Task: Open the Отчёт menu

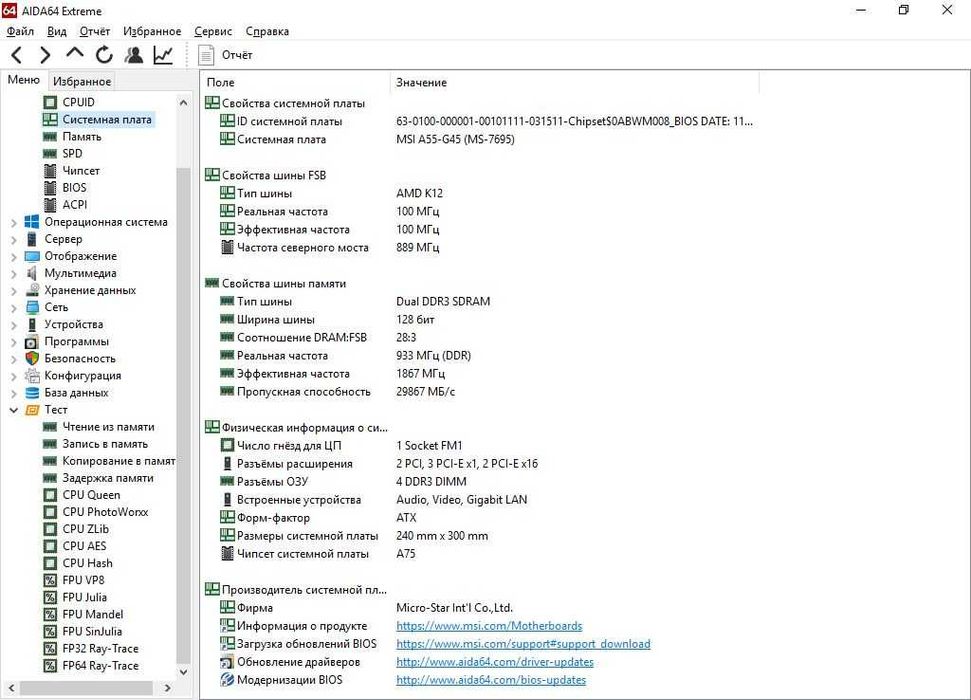Action: coord(94,32)
